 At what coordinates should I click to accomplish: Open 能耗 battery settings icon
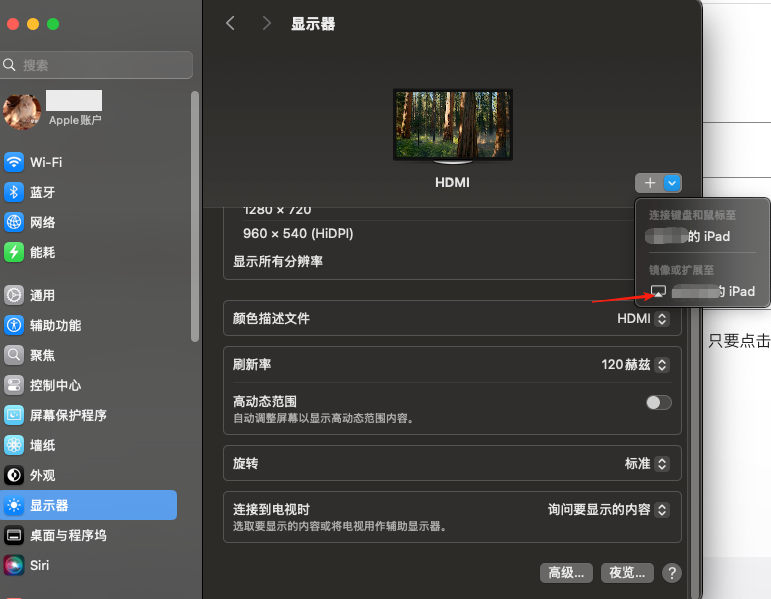(14, 252)
